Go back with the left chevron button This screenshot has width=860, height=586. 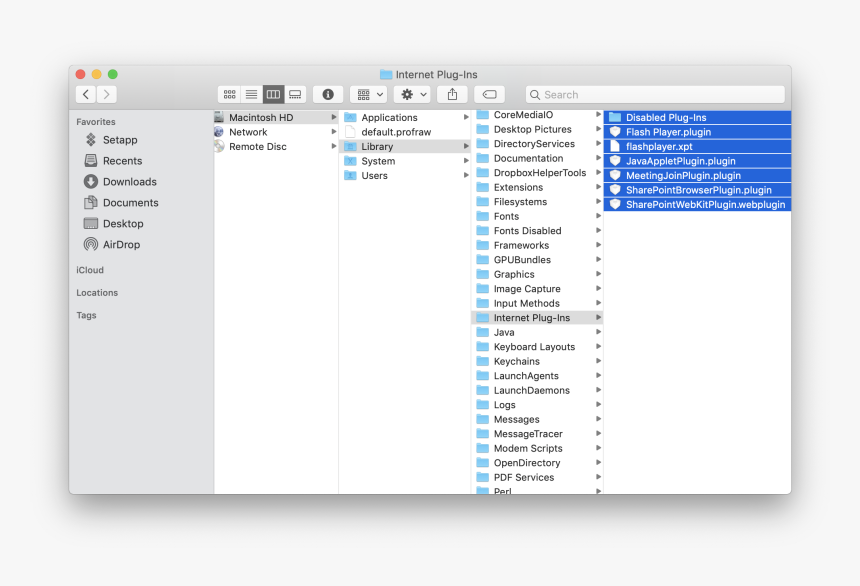[86, 94]
